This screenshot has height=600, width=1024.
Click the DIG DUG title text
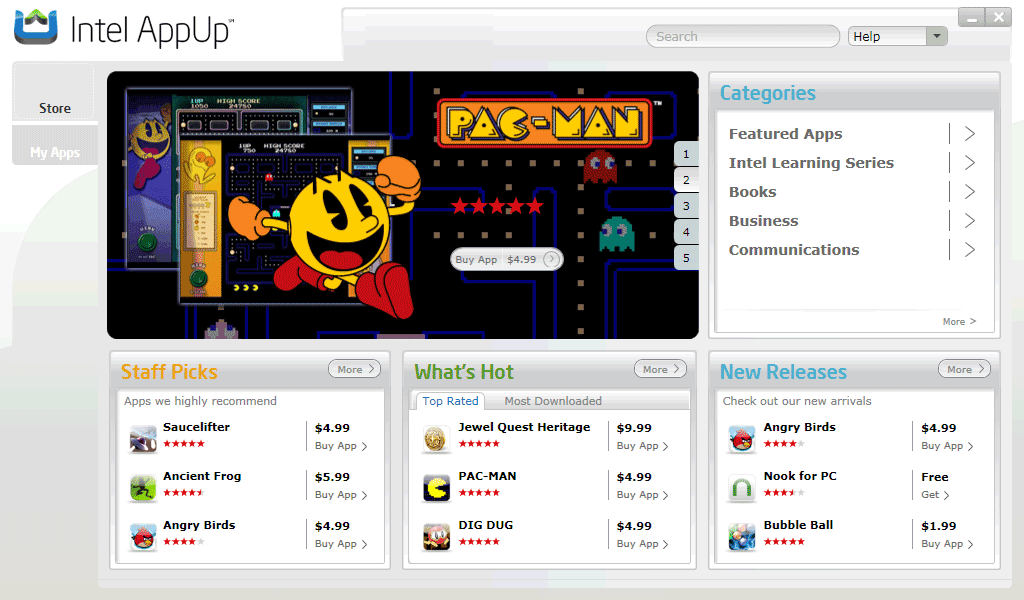pos(485,525)
